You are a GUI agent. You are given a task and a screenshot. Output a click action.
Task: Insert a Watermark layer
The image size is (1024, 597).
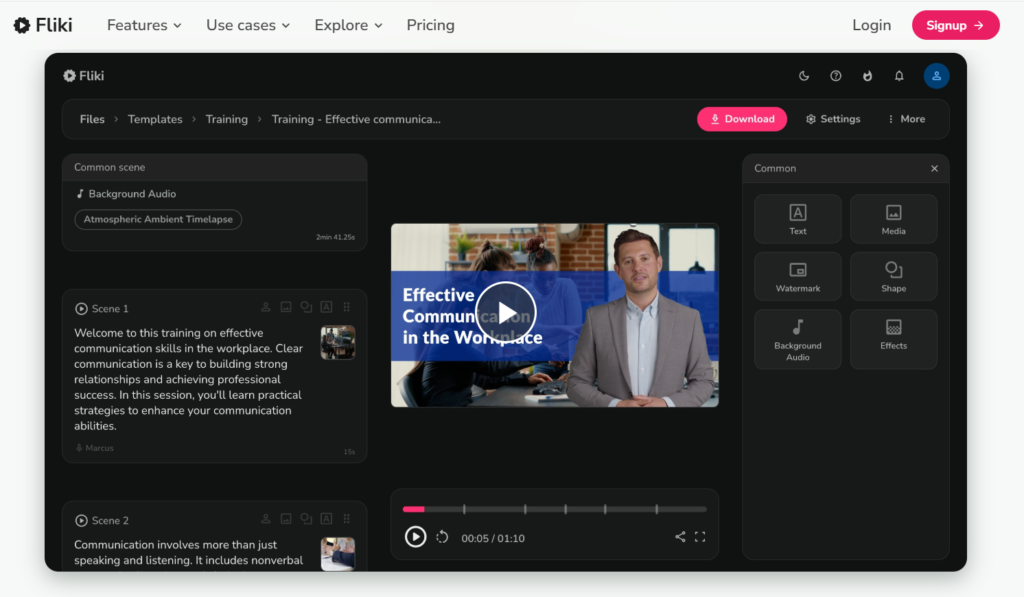(797, 276)
